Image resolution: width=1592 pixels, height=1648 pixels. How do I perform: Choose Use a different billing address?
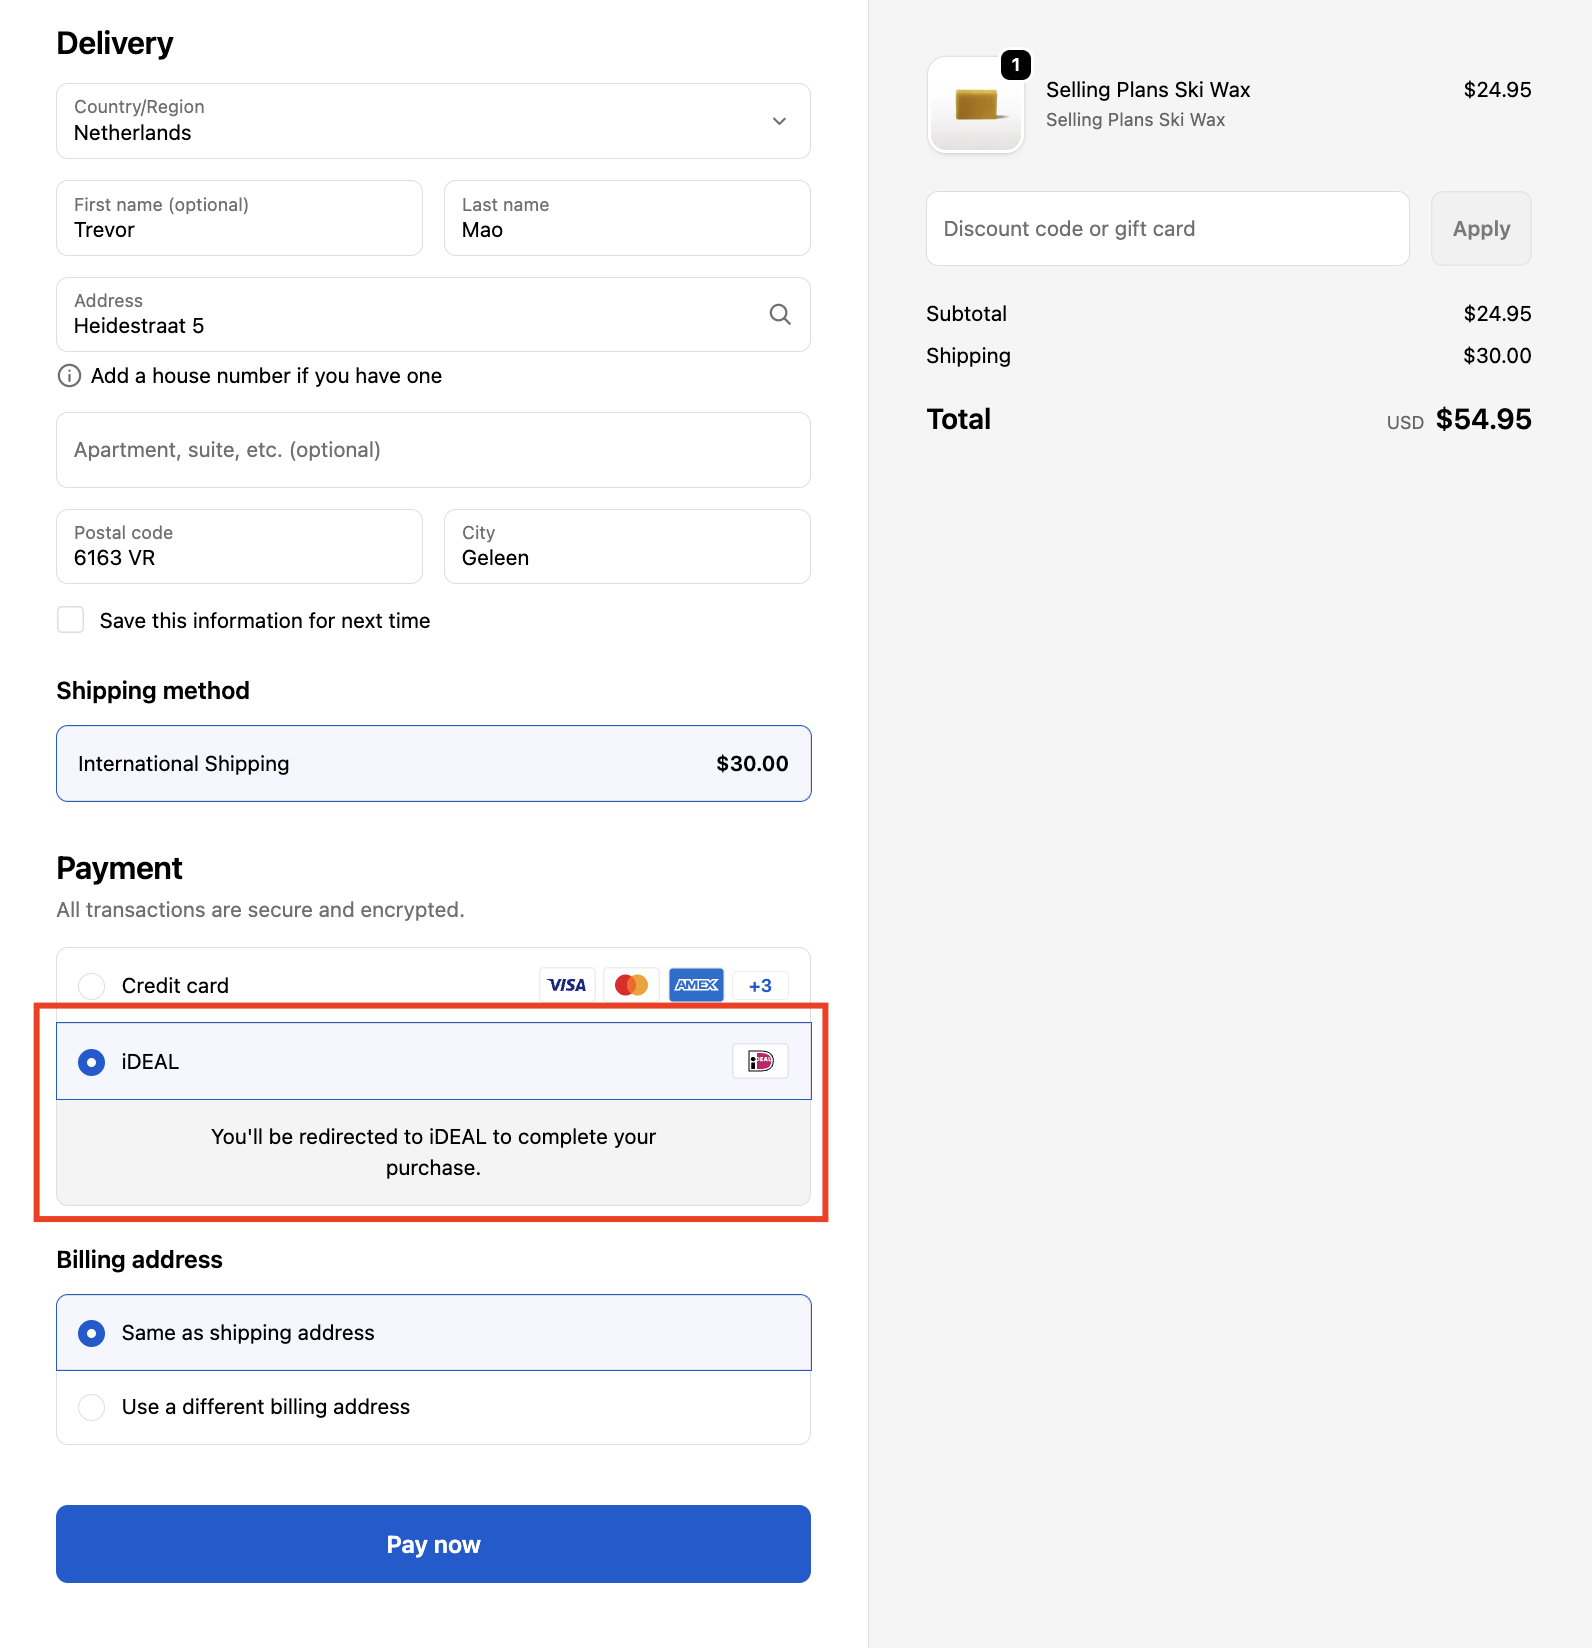[92, 1407]
